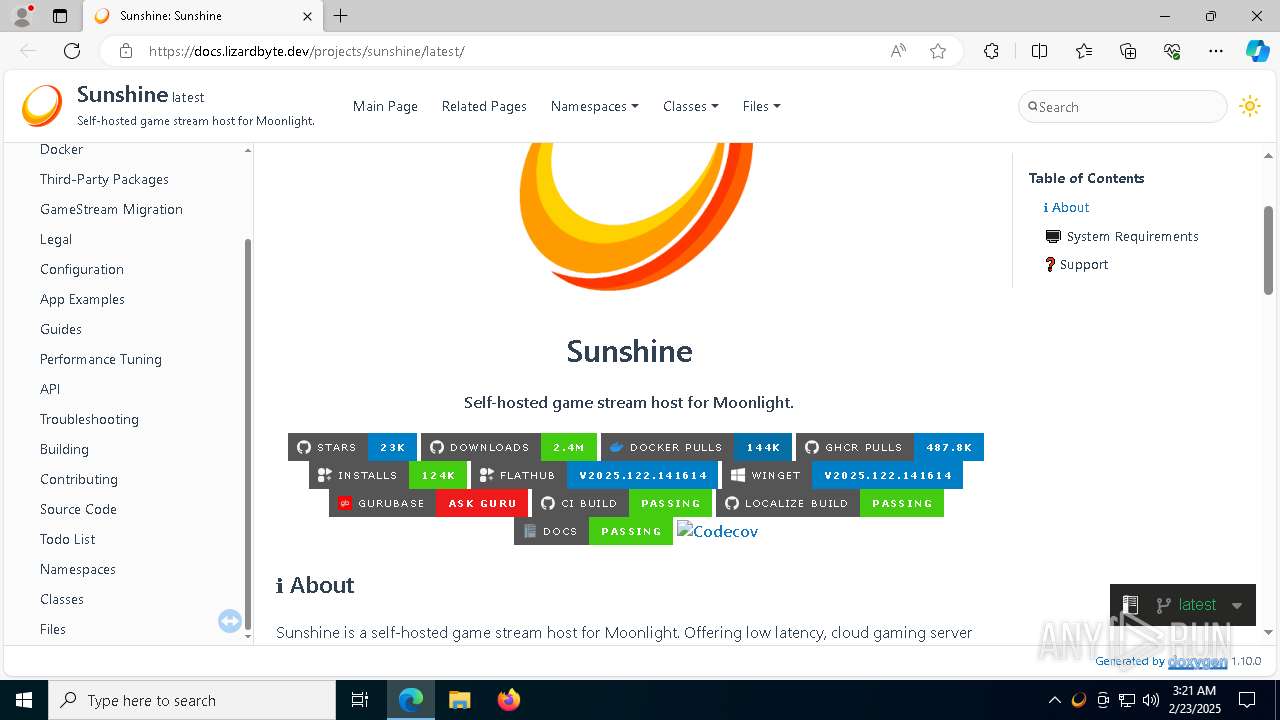Click the Downloads 2.4M badge
This screenshot has height=720, width=1280.
coord(509,447)
